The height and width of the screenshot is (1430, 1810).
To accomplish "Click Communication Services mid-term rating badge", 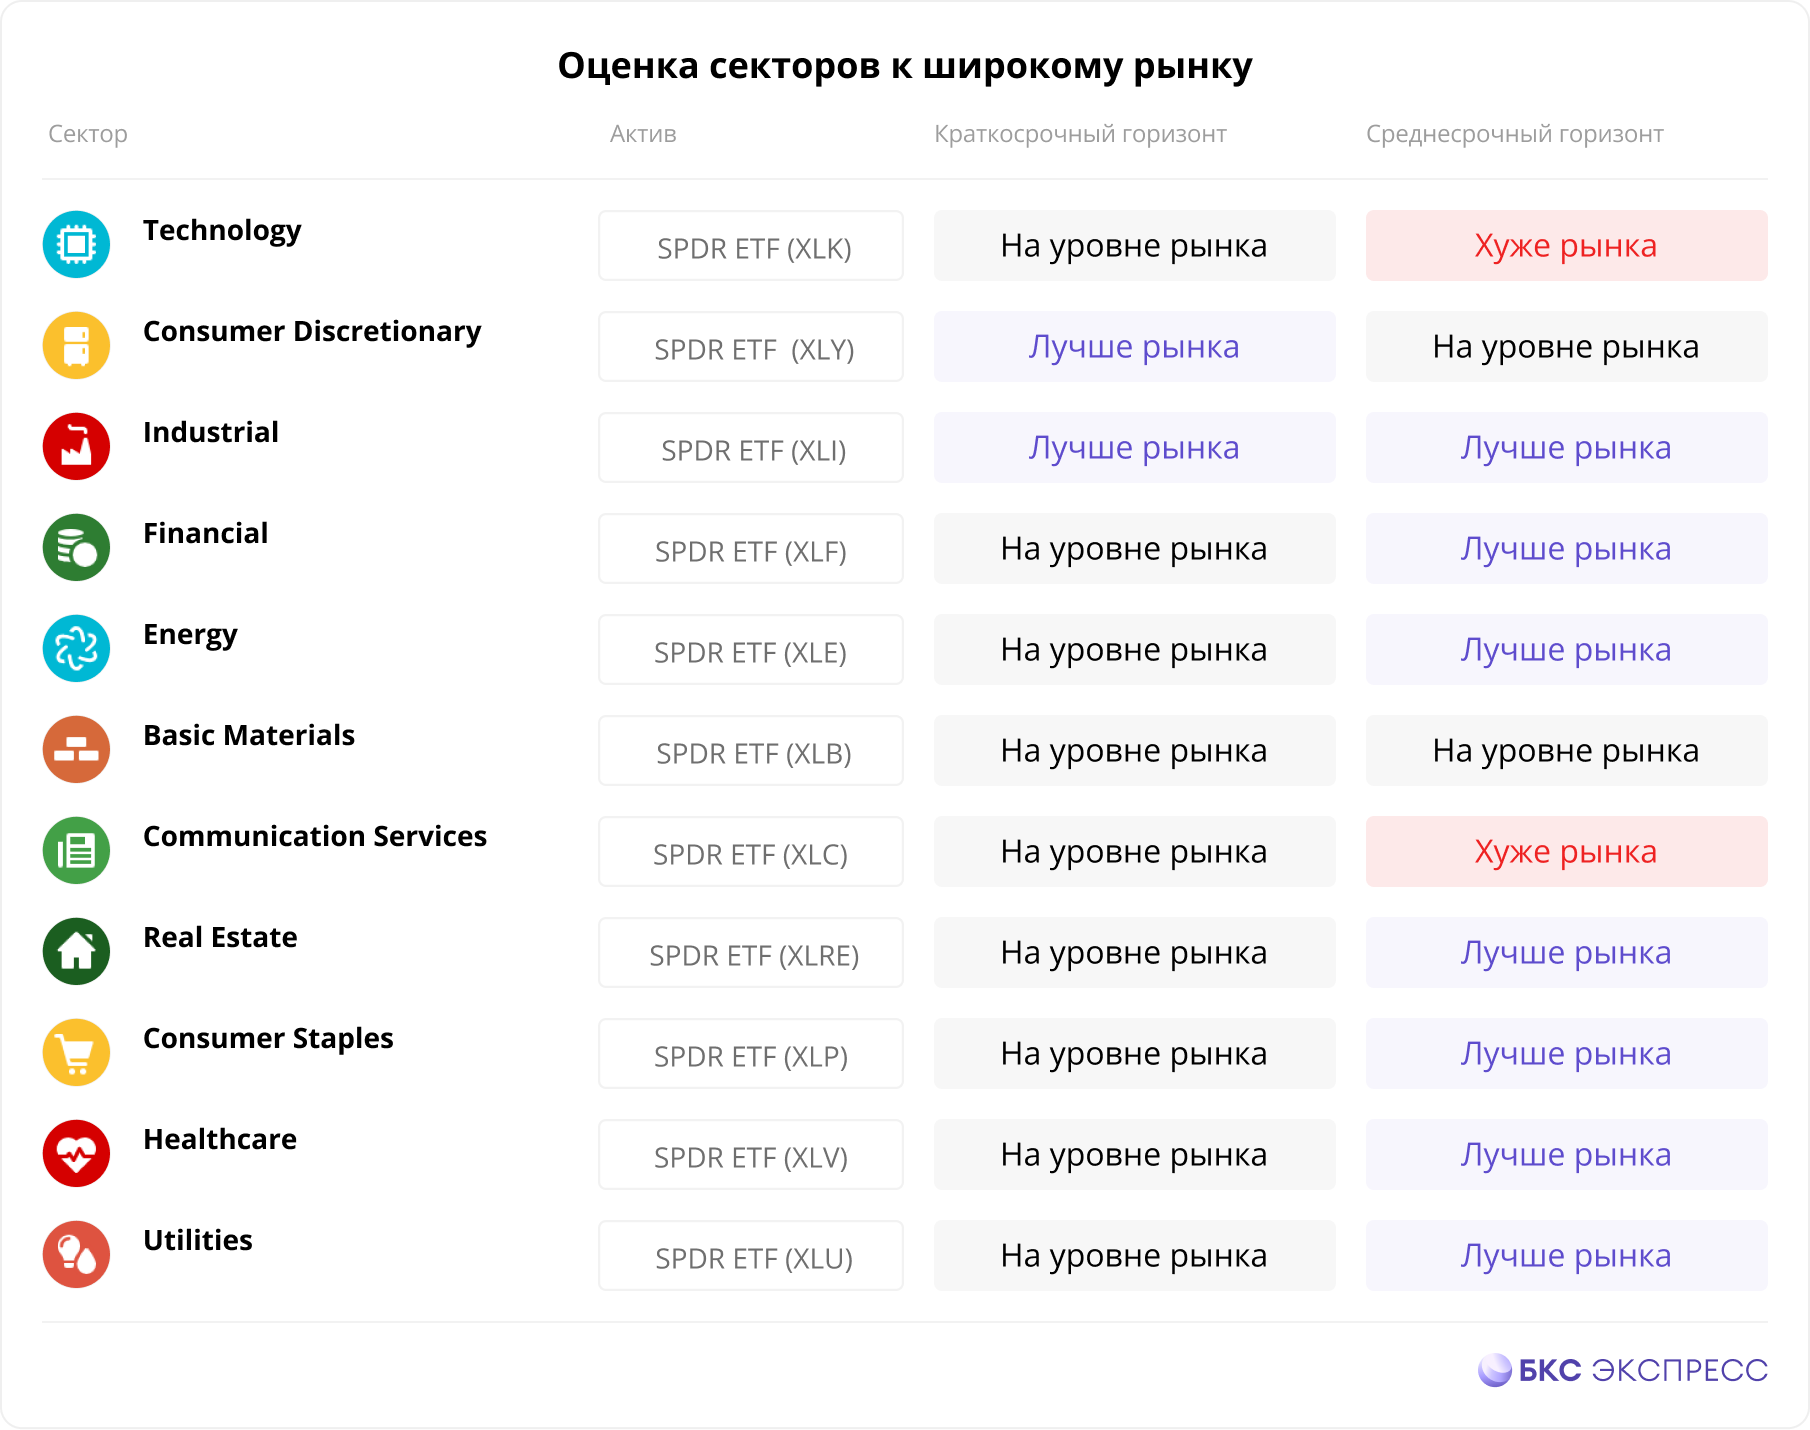I will coord(1566,852).
